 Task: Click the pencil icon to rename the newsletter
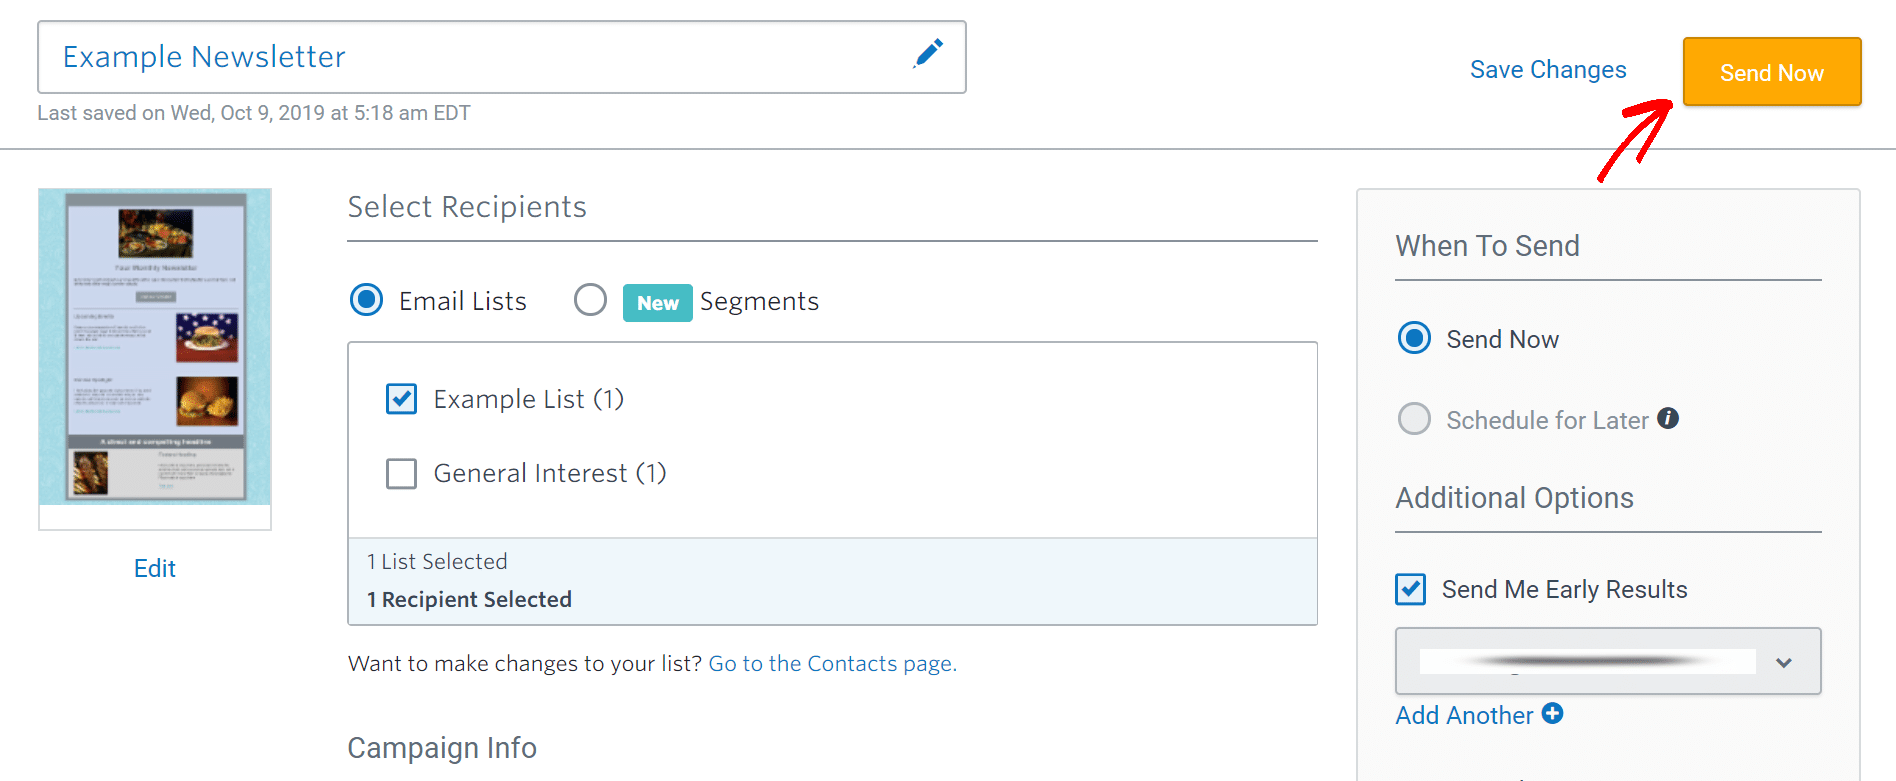[928, 56]
